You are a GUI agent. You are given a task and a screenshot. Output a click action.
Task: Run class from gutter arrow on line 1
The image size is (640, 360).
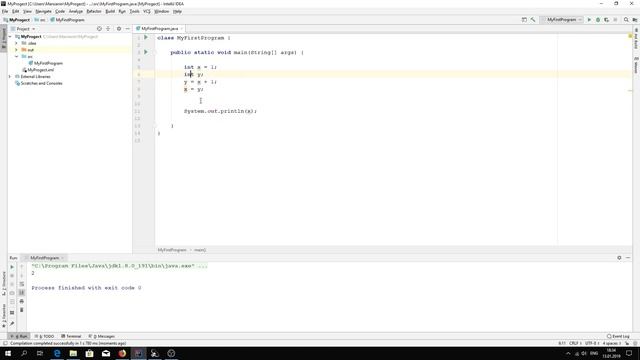click(x=146, y=38)
